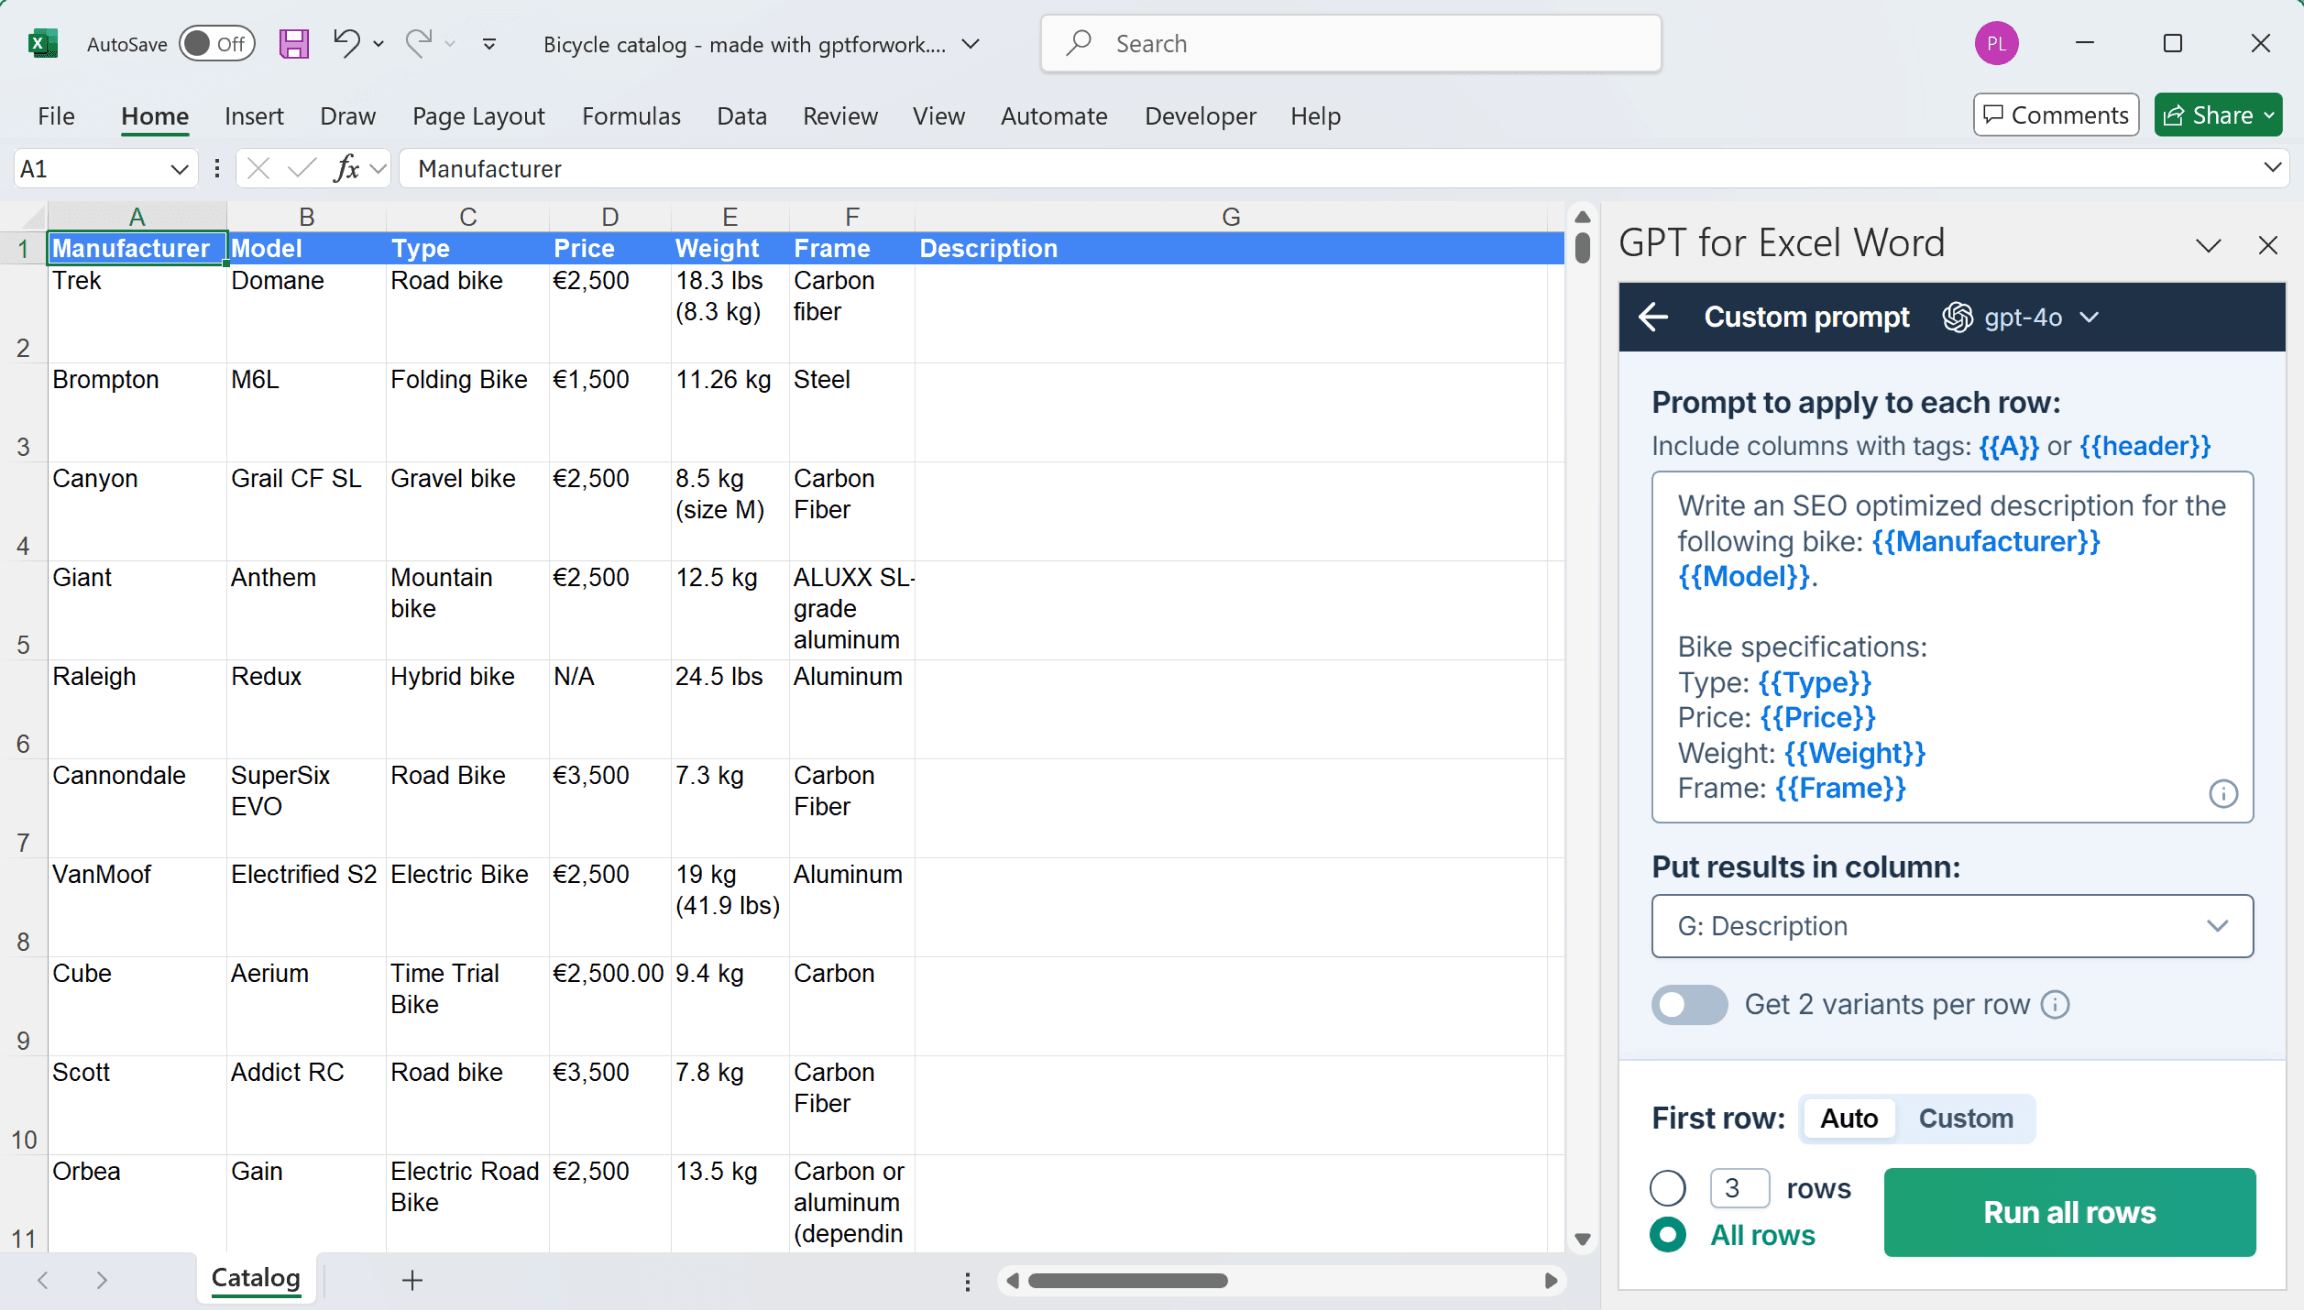The height and width of the screenshot is (1310, 2304).
Task: Go back with the Custom prompt arrow
Action: tap(1653, 317)
